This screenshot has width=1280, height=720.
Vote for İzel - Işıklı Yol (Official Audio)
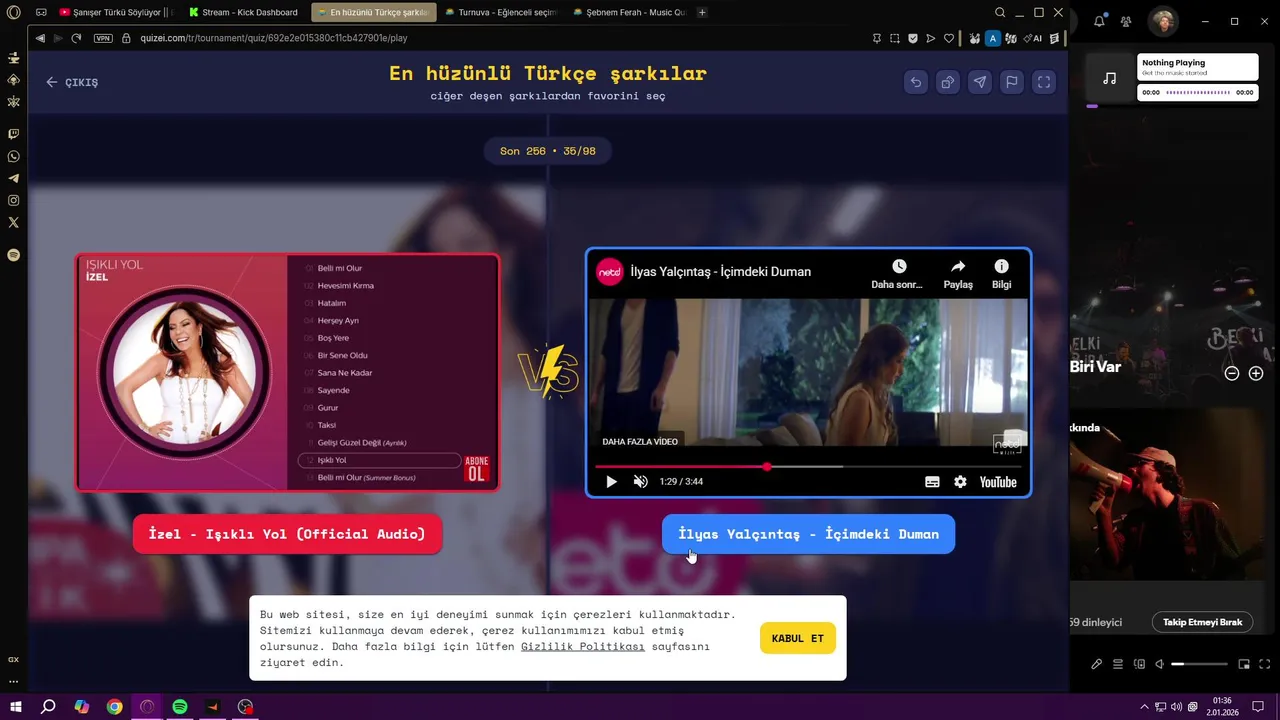click(x=287, y=534)
